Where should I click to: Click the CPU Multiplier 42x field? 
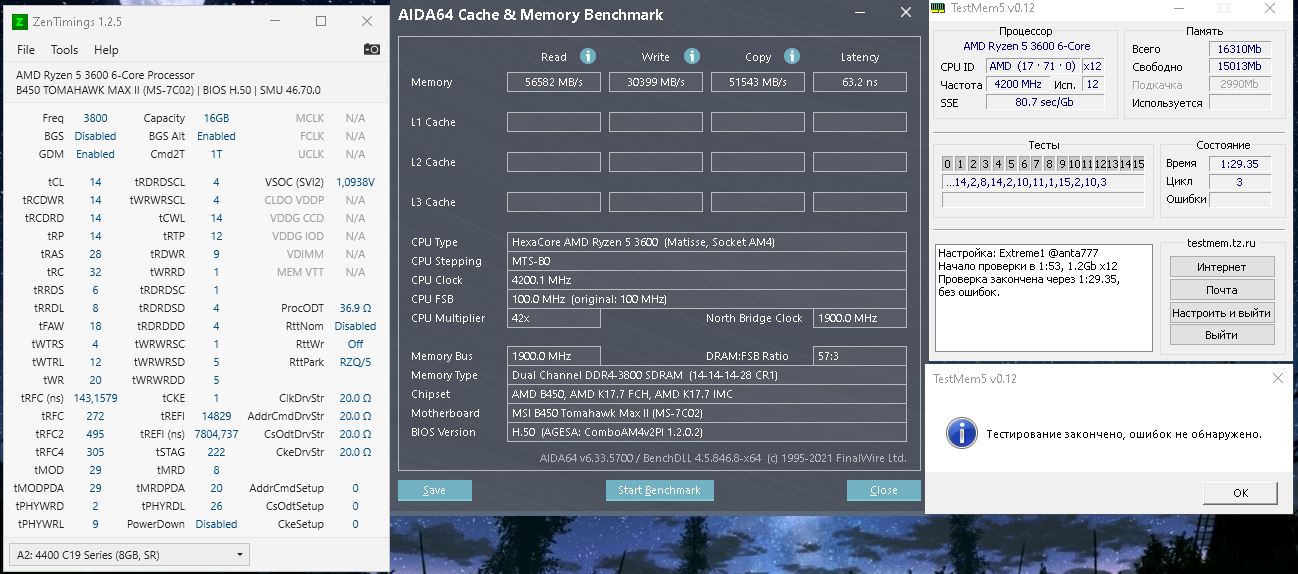click(x=554, y=318)
